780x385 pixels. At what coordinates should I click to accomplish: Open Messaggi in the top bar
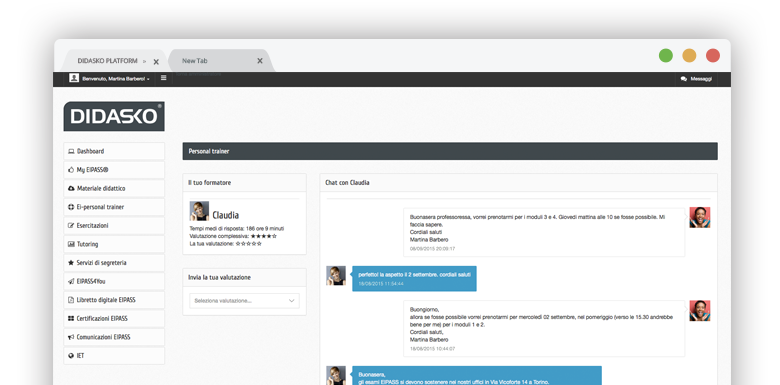pos(696,79)
